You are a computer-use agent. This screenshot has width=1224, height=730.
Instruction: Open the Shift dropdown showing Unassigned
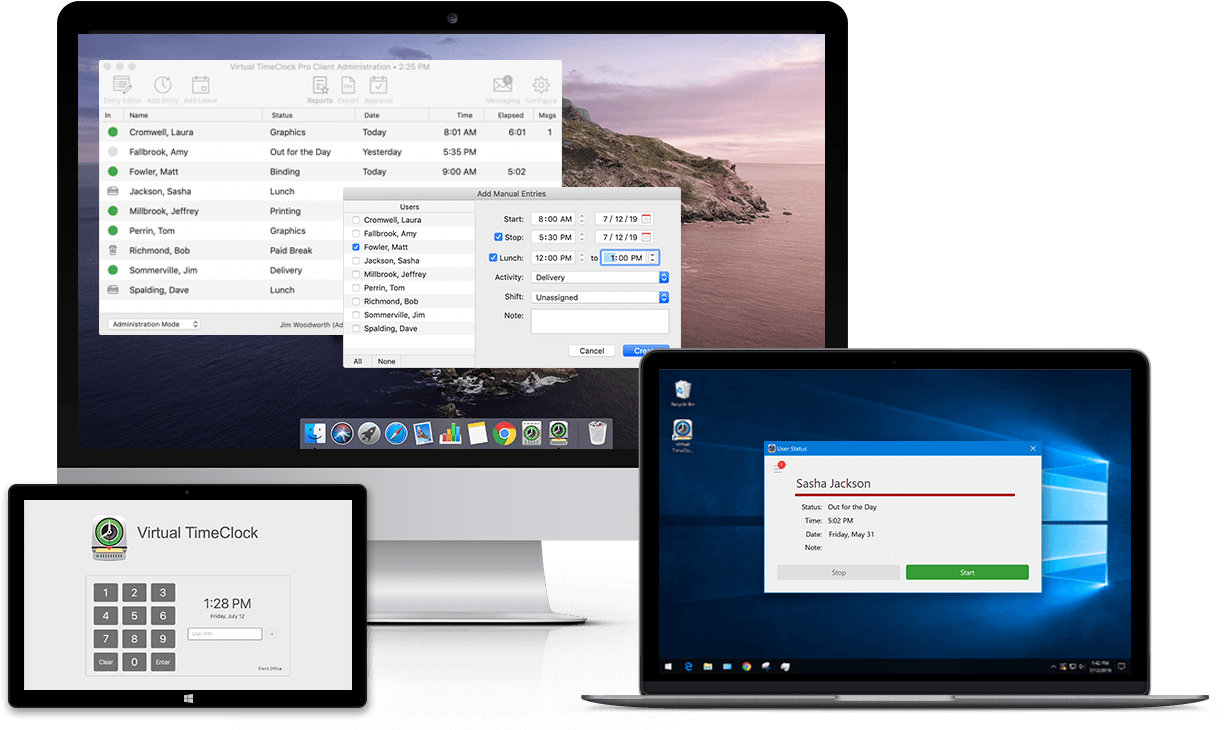point(600,297)
